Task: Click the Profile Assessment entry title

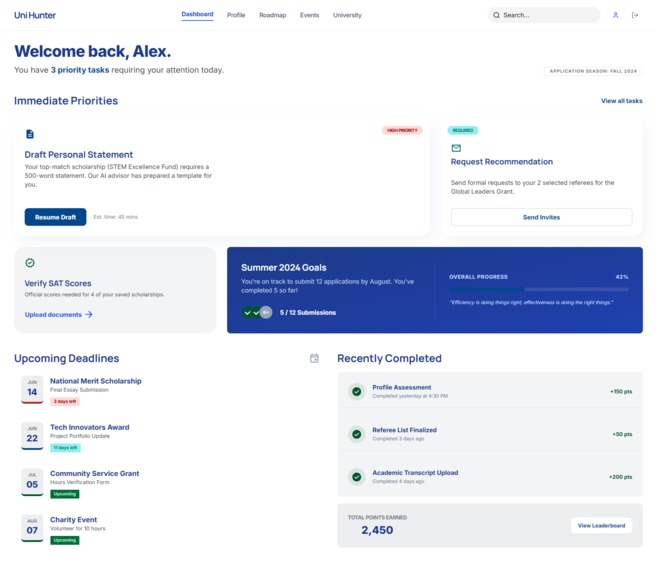Action: pyautogui.click(x=401, y=387)
